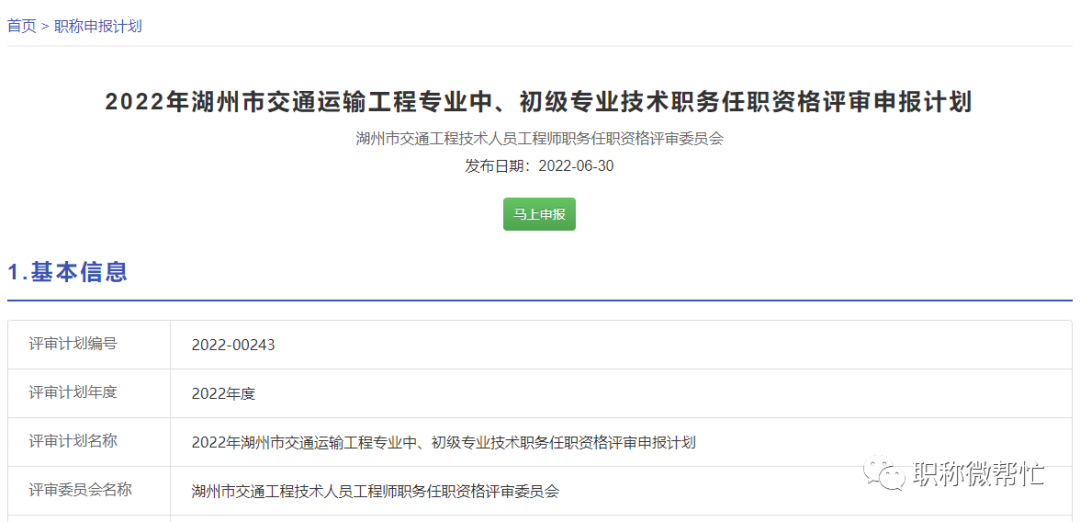Click the green 马上申报 button

tap(539, 214)
